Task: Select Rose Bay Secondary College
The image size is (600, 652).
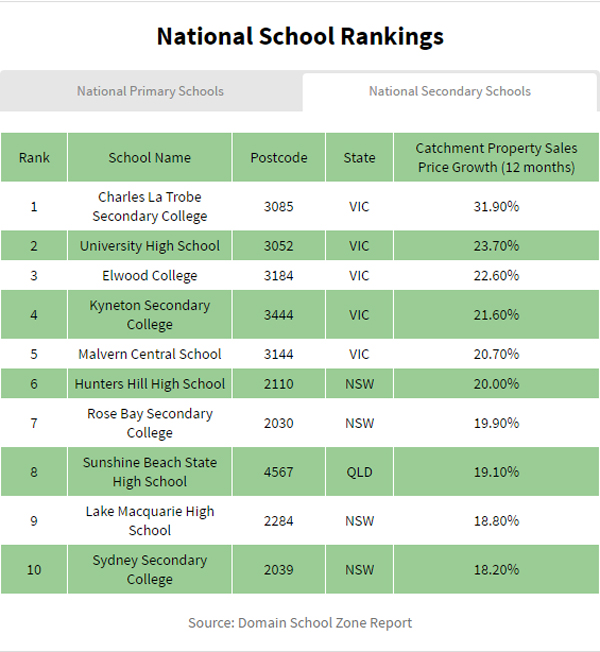Action: coord(150,423)
